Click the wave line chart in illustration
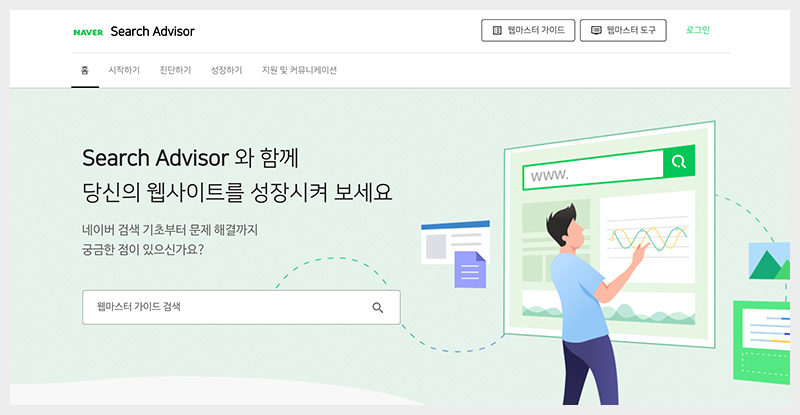 pos(648,238)
